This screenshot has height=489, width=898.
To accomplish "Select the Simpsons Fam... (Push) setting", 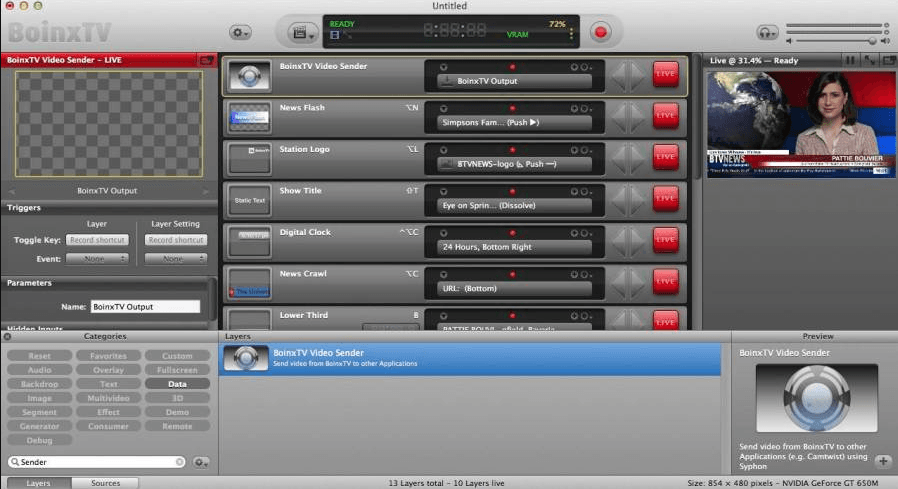I will tap(514, 123).
